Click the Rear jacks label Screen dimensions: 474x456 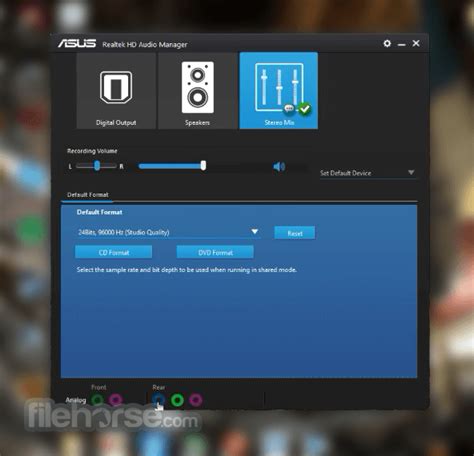click(x=159, y=387)
